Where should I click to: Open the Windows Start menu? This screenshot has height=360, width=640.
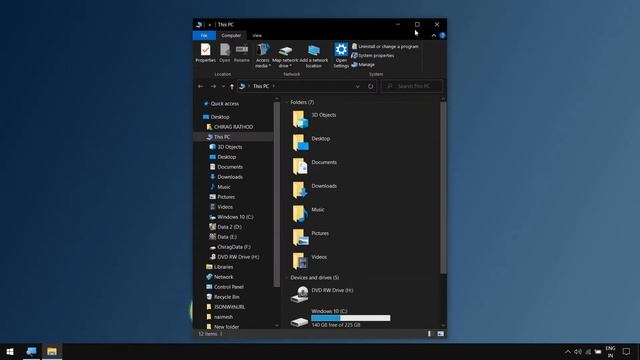point(10,351)
